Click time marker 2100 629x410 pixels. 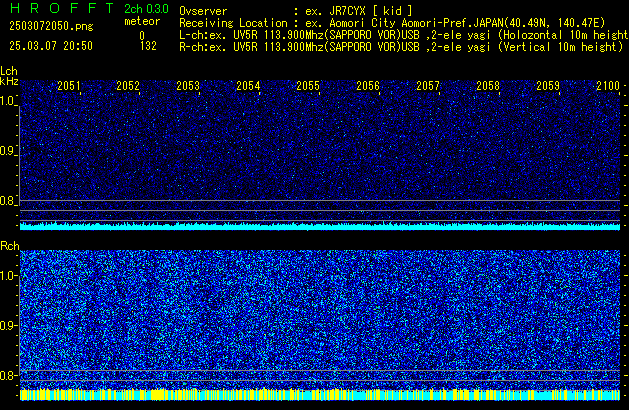[x=608, y=86]
